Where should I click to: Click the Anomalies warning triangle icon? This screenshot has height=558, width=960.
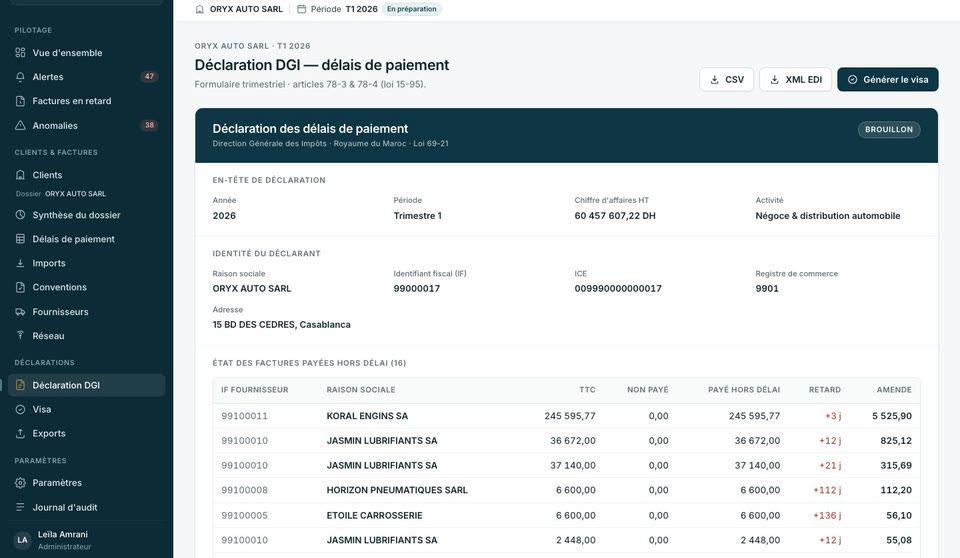(x=20, y=126)
